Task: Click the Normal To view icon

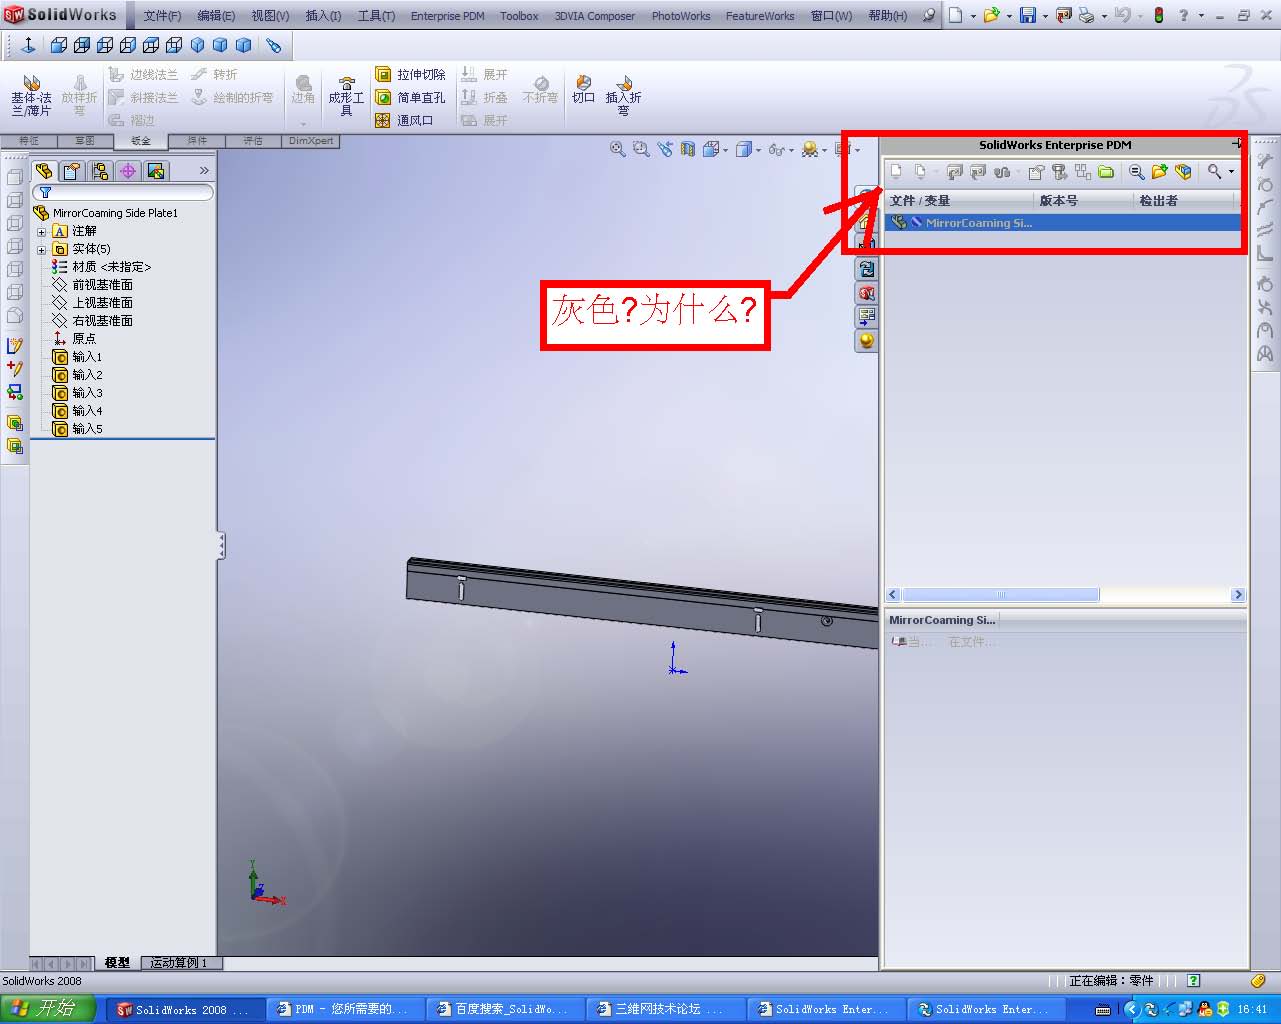Action: 28,45
